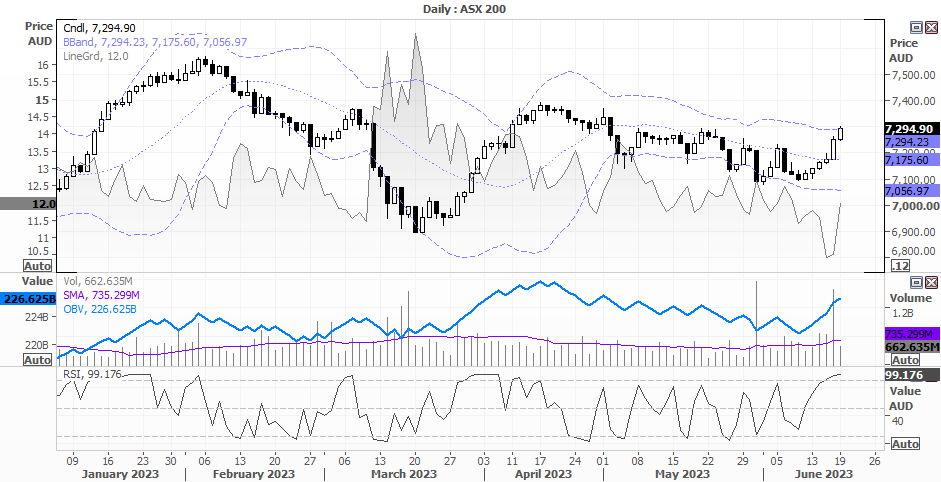Select the Cndl 7,294.90 legend entry
The height and width of the screenshot is (482, 941).
[x=99, y=28]
